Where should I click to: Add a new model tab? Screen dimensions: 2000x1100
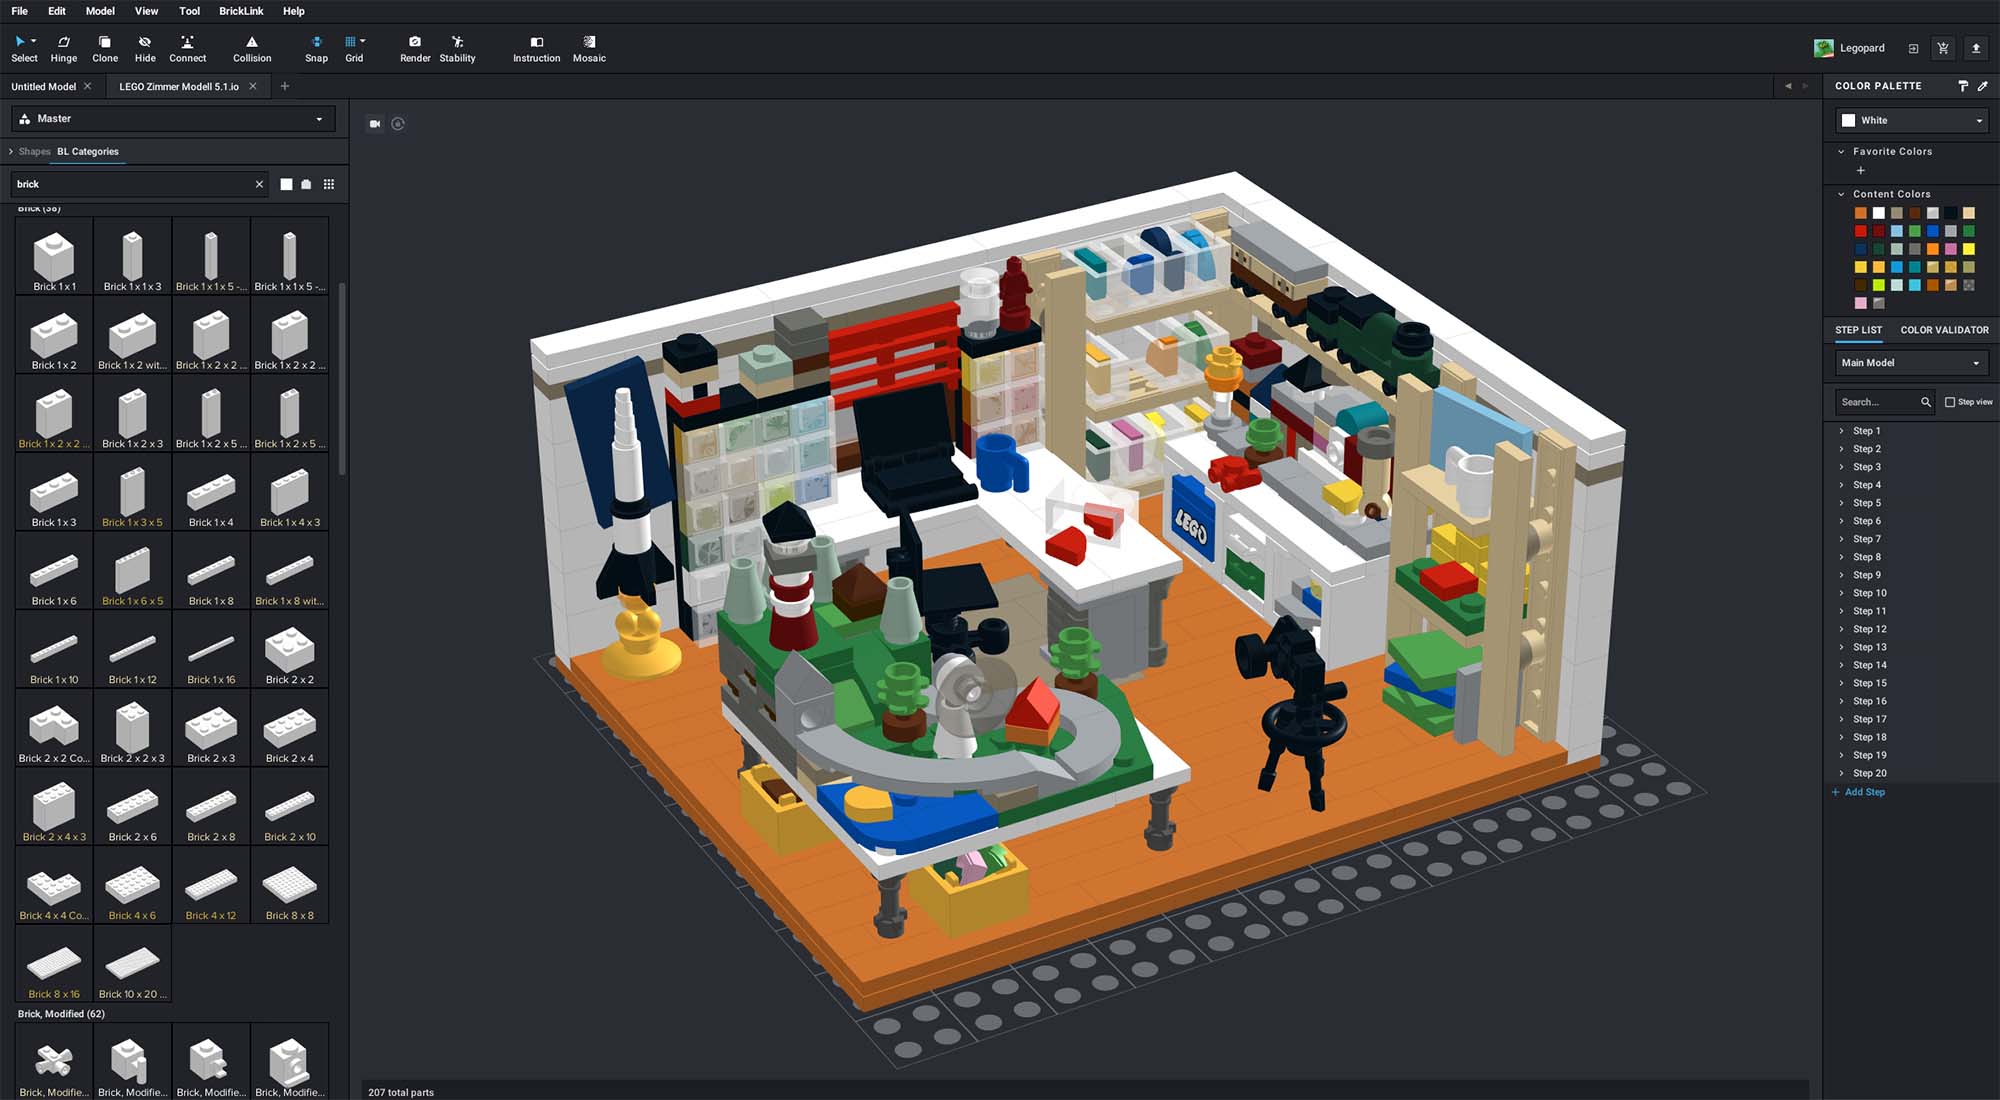tap(285, 86)
